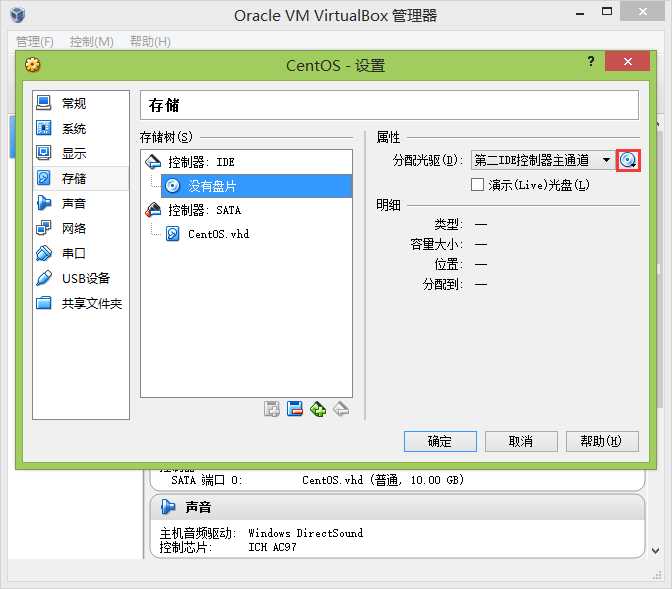672x589 pixels.
Task: Click the optical disc icon for 没有盘片
Action: click(x=172, y=186)
